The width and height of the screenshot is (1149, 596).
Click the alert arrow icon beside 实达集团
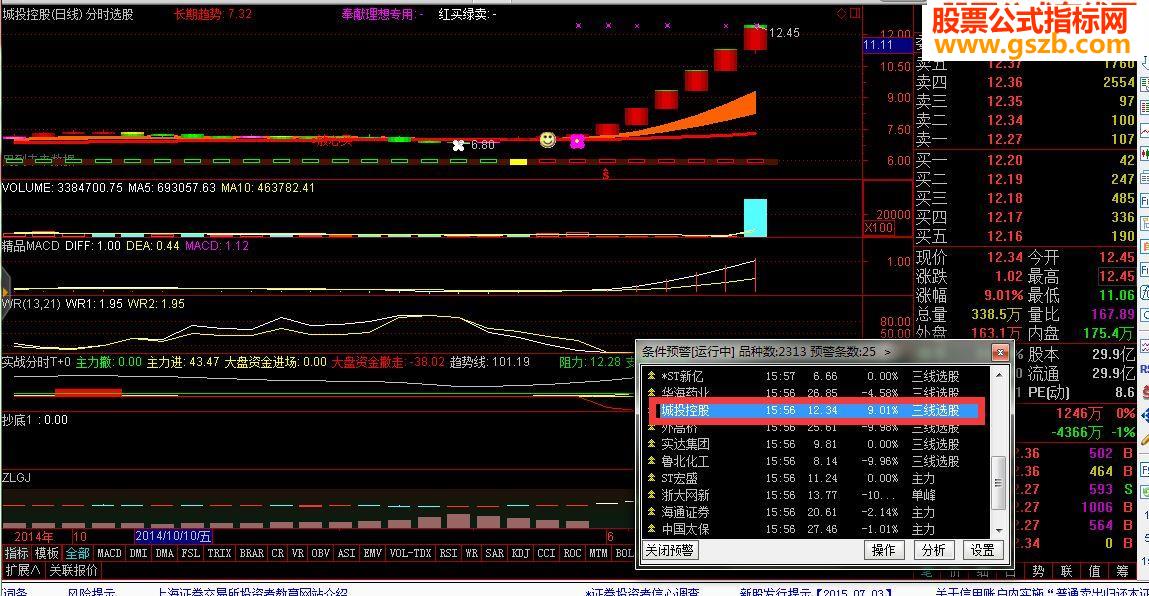pyautogui.click(x=651, y=444)
